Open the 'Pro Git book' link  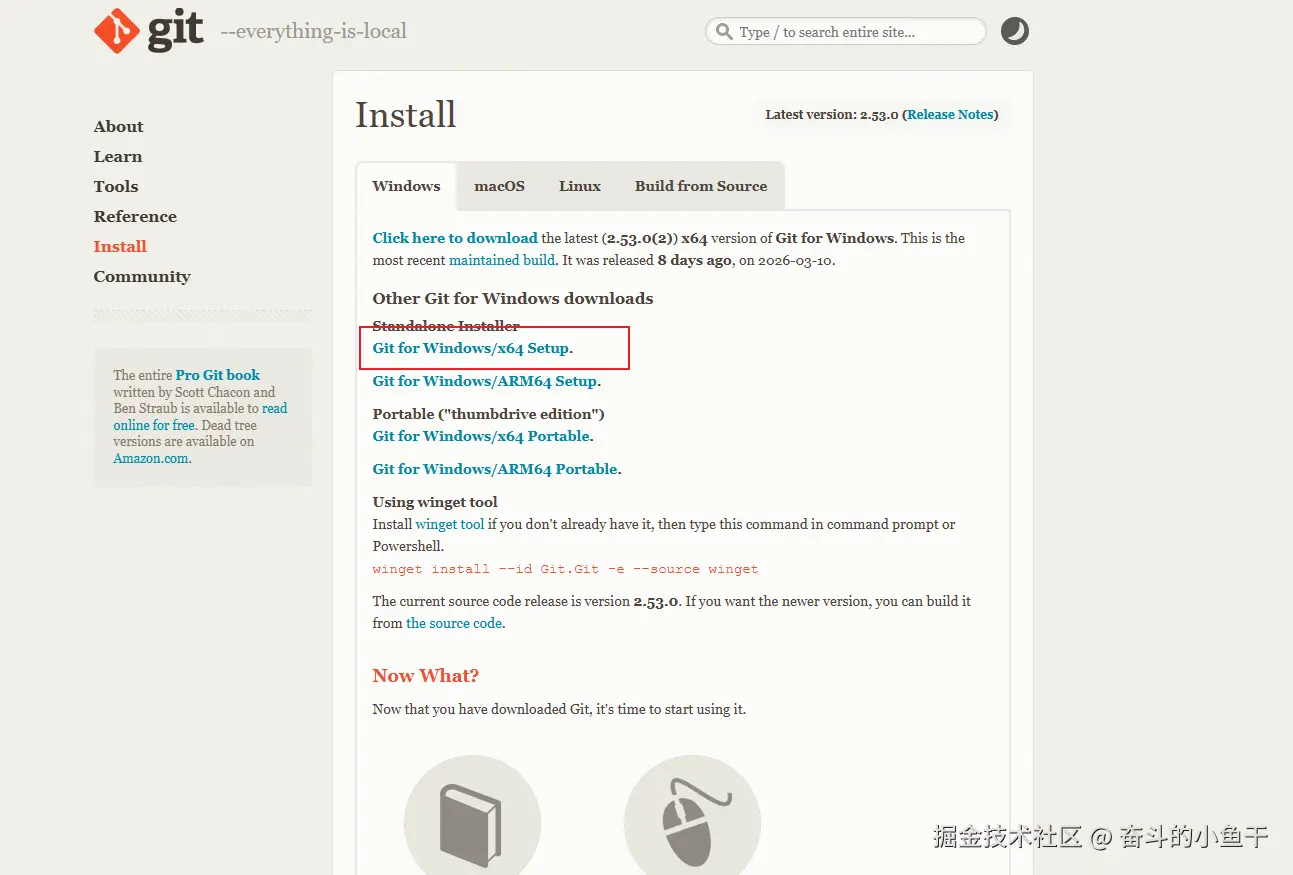[x=218, y=375]
